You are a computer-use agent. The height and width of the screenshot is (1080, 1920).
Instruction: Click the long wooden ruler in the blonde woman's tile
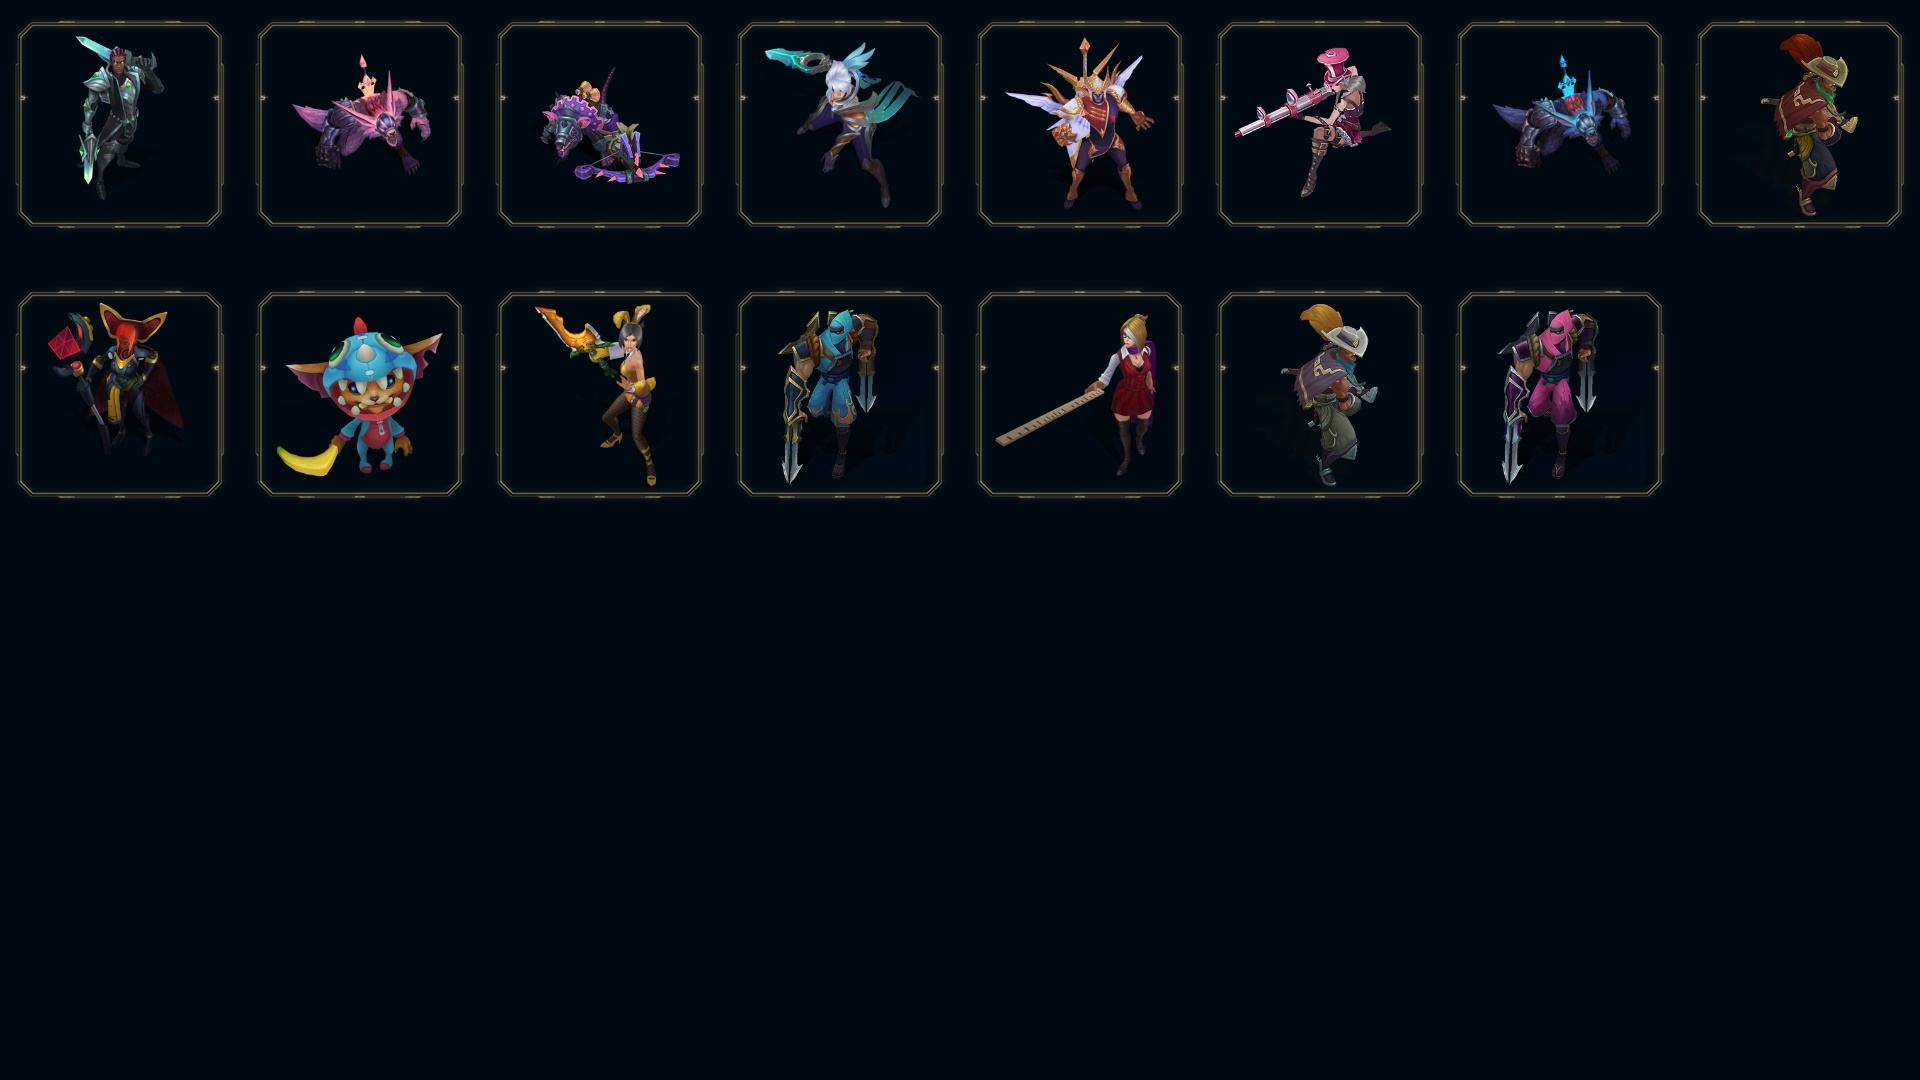1049,418
